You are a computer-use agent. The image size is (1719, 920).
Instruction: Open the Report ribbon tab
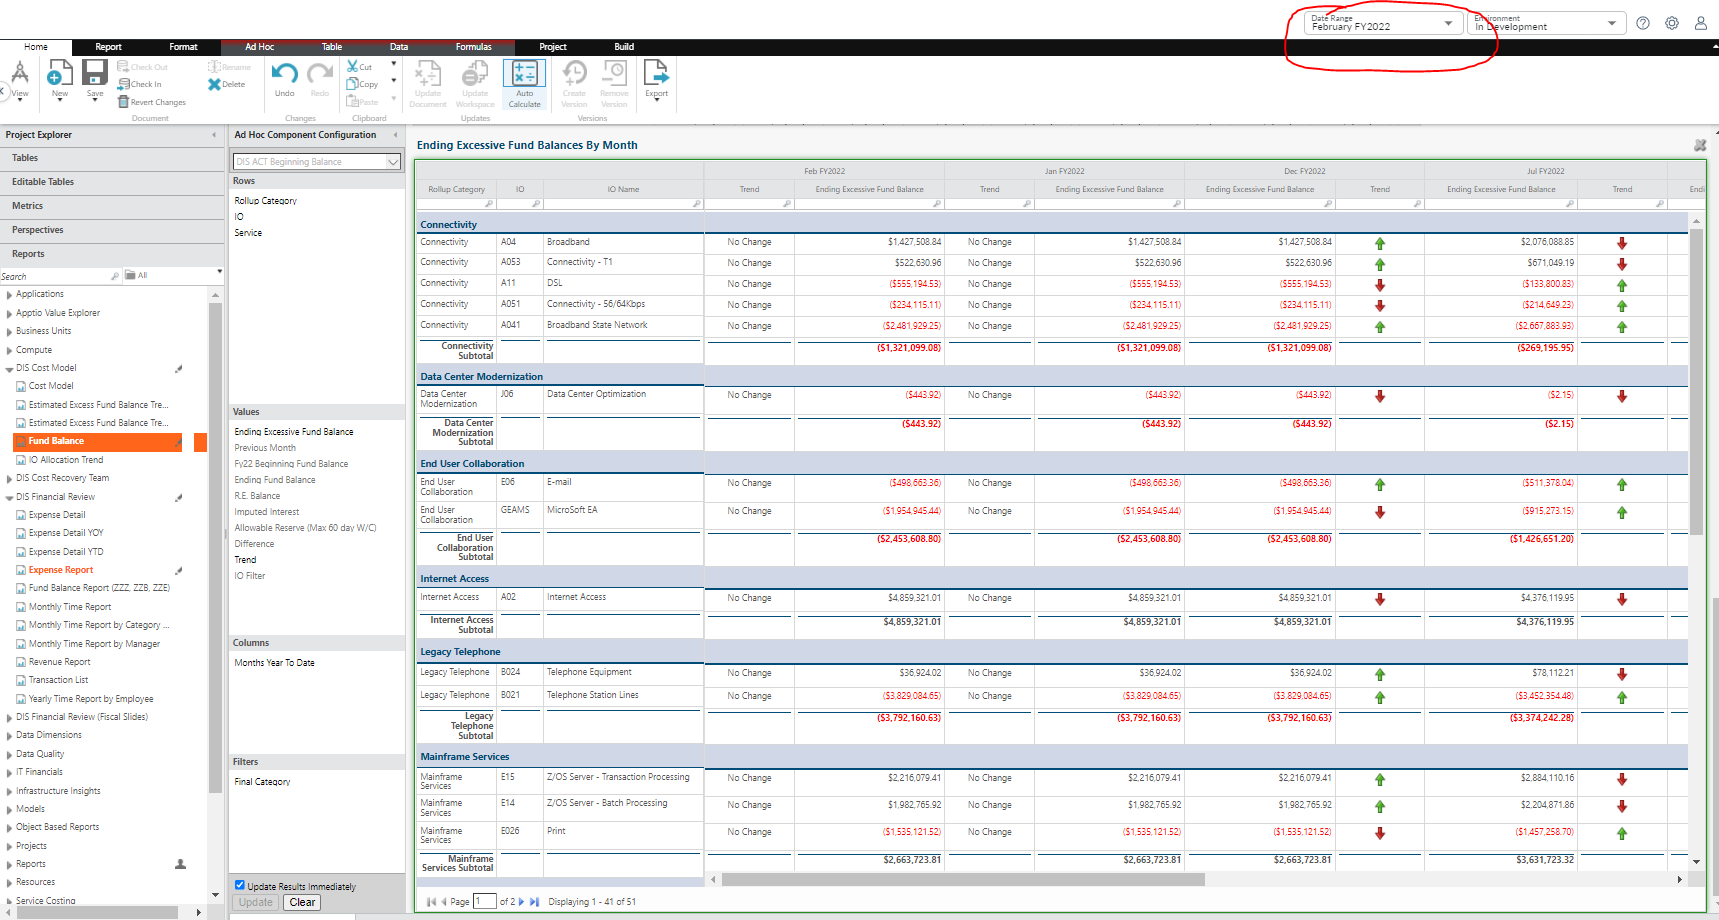108,47
